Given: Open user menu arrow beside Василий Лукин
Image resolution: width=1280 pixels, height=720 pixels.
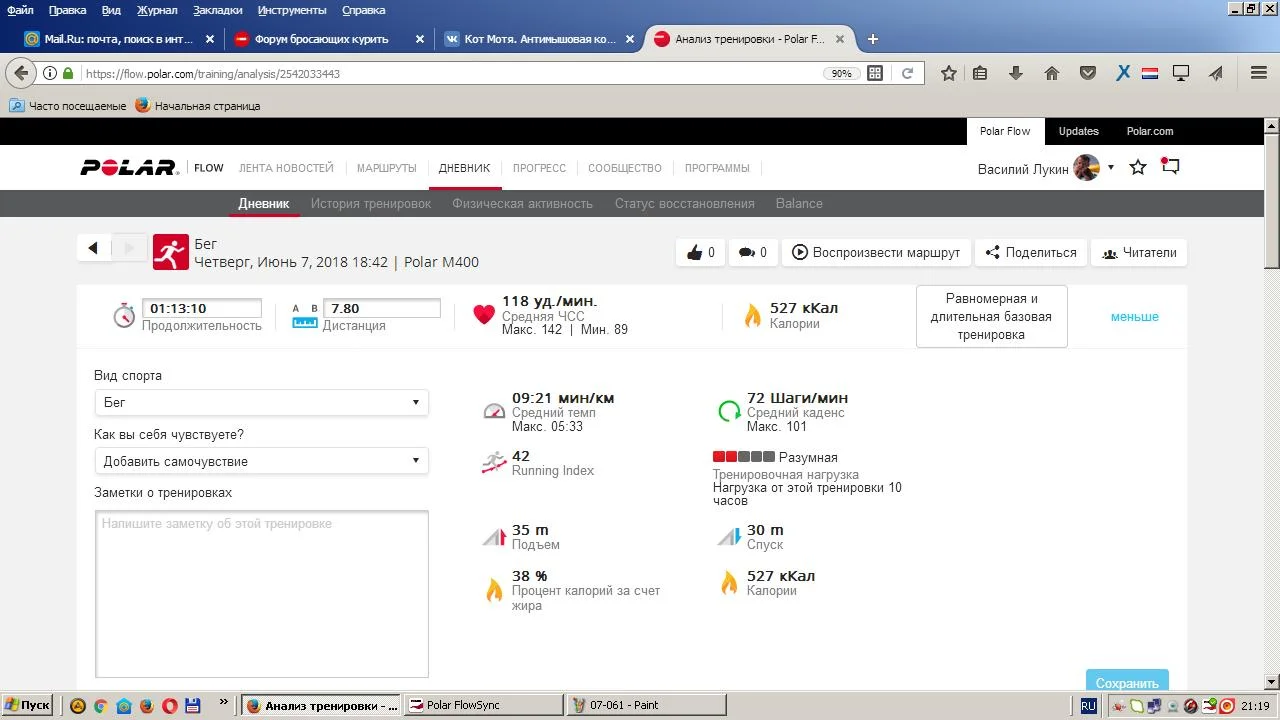Looking at the screenshot, I should pyautogui.click(x=1111, y=167).
